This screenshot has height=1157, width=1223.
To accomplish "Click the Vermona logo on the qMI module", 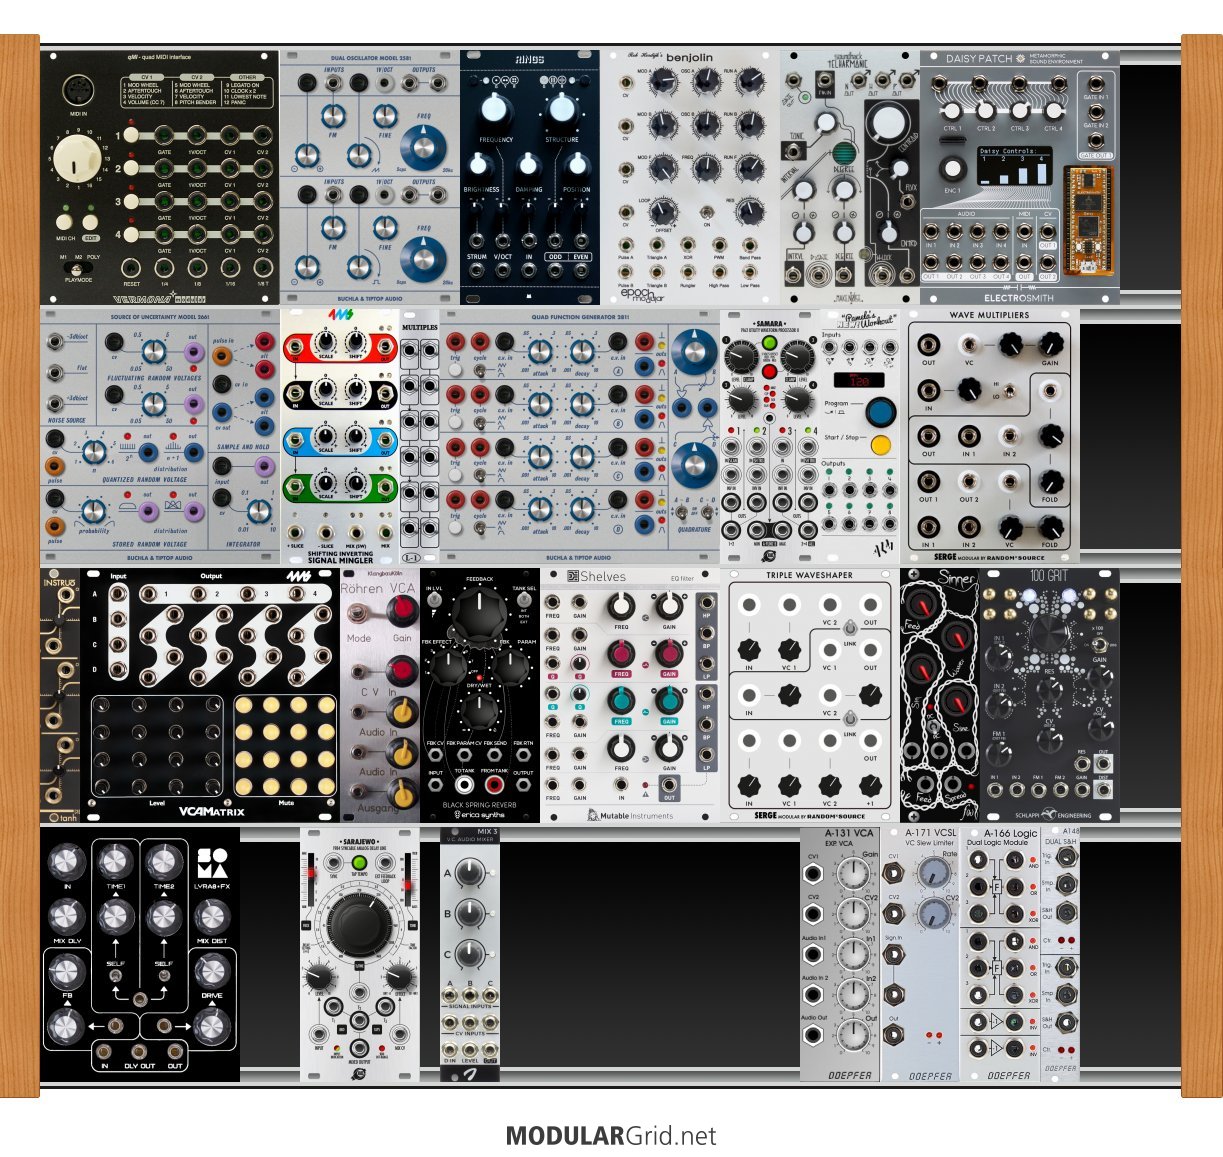I will click(x=160, y=297).
